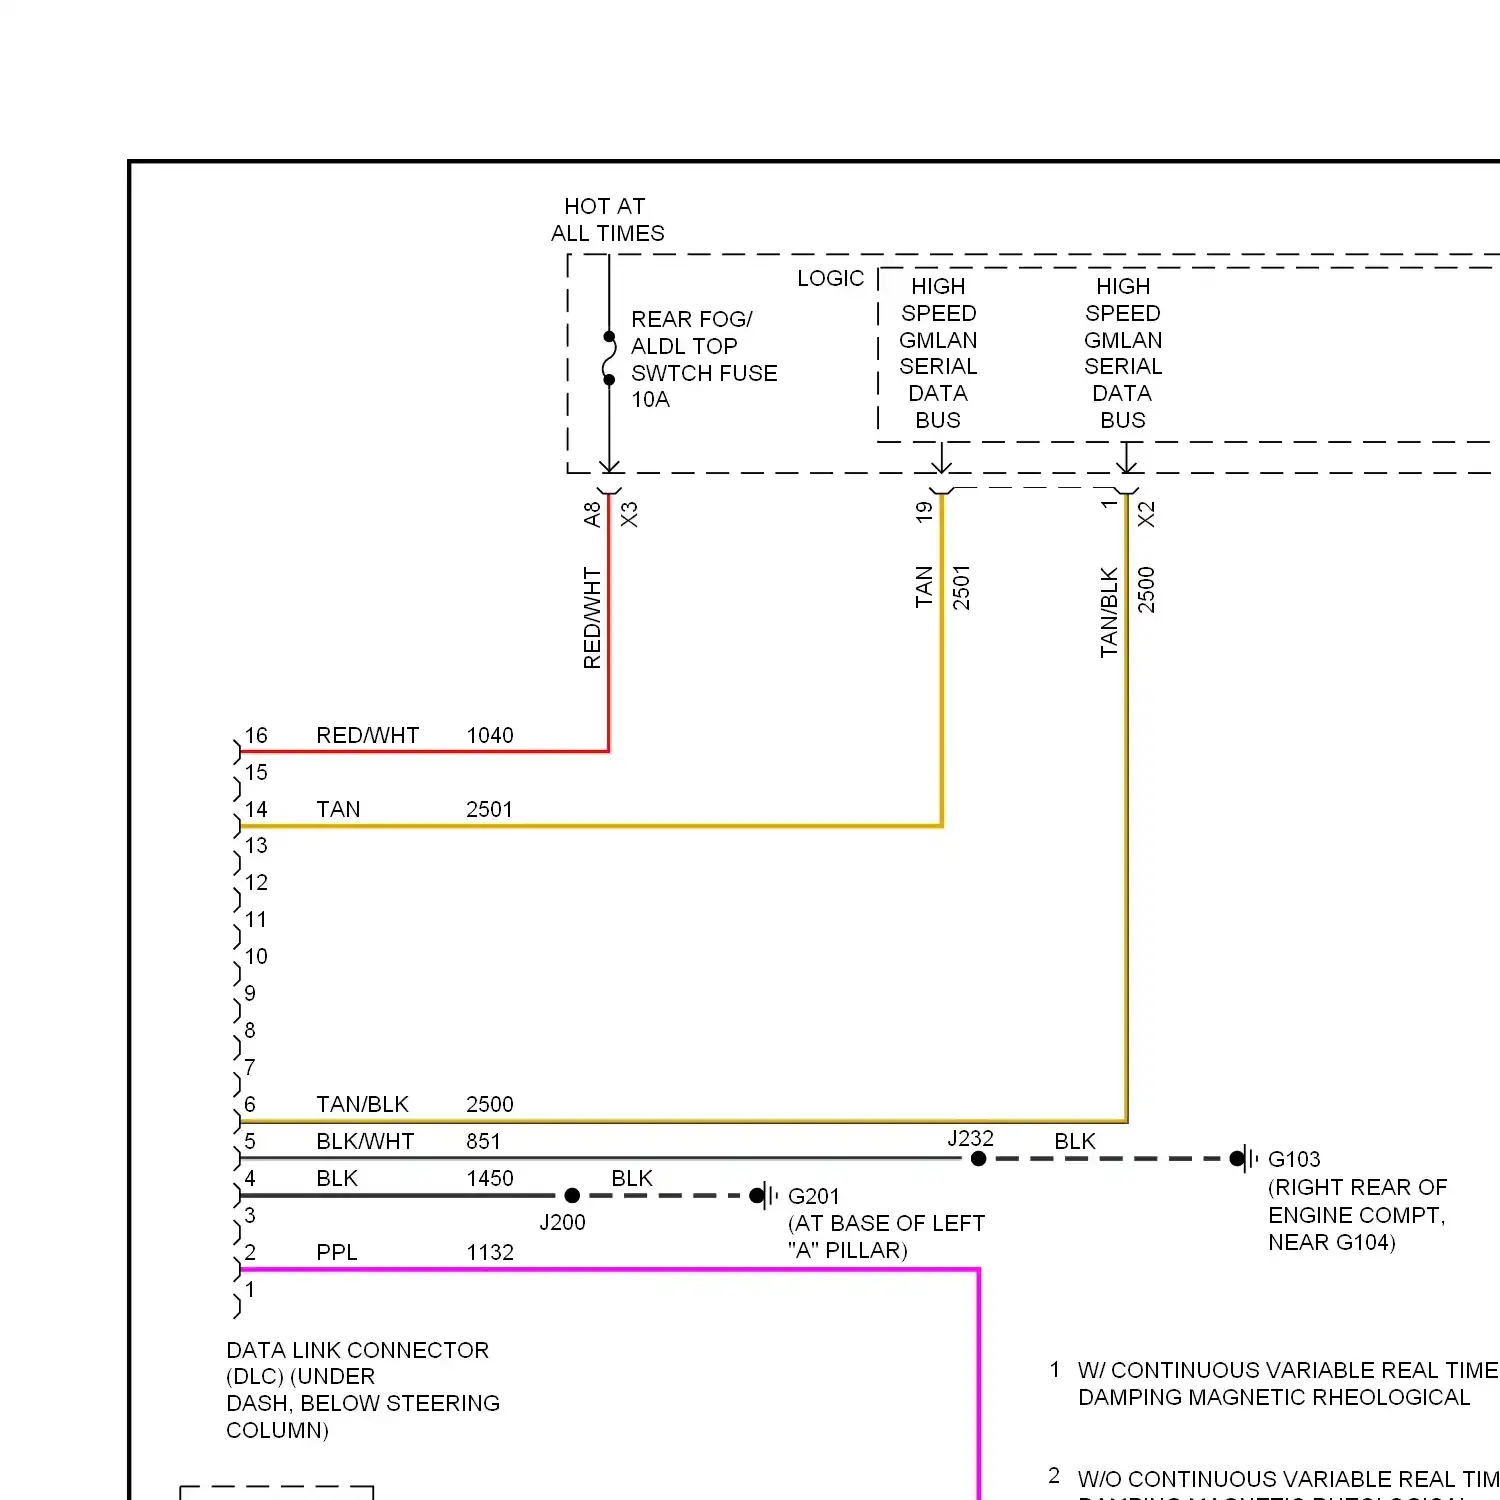1500x1500 pixels.
Task: Click the G201 ground label
Action: [x=814, y=1196]
